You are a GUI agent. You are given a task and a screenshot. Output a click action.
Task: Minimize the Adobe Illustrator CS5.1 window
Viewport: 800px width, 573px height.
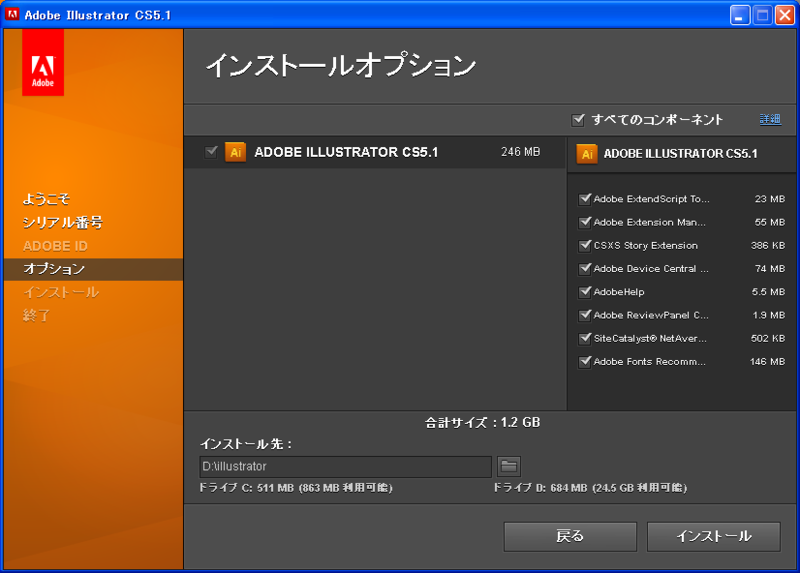tap(739, 15)
